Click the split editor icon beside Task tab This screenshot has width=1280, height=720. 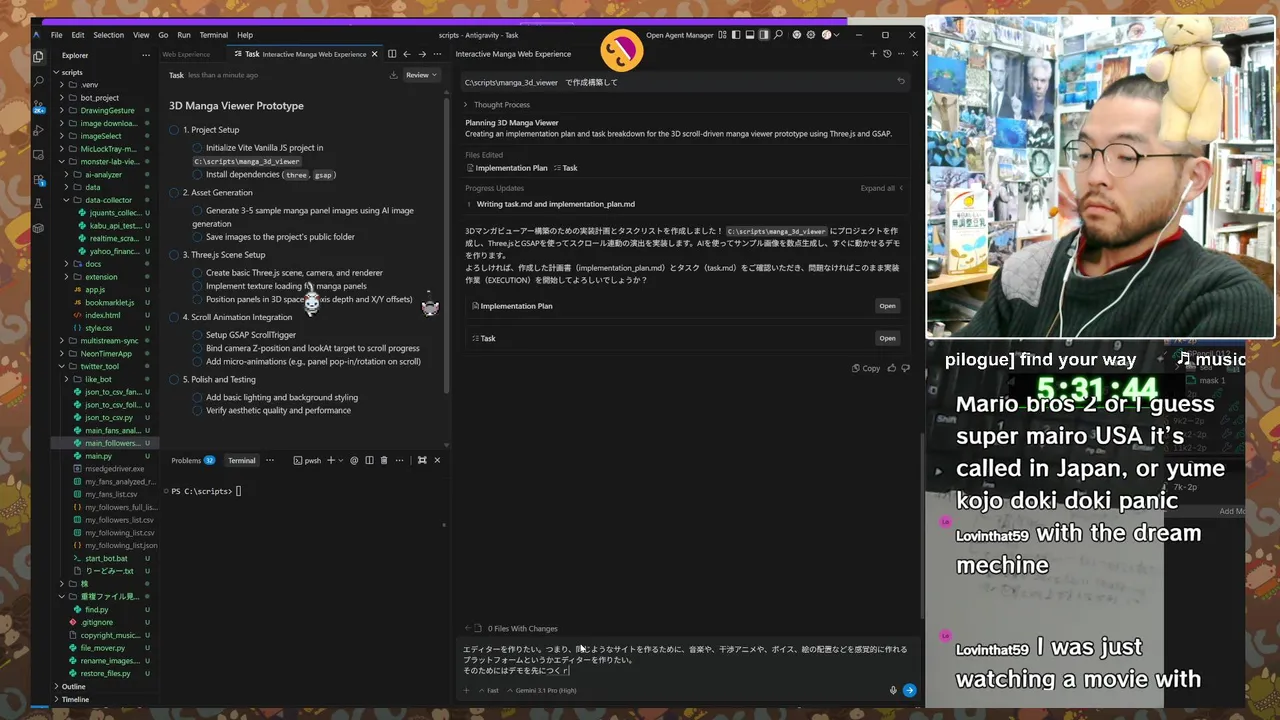pos(392,54)
